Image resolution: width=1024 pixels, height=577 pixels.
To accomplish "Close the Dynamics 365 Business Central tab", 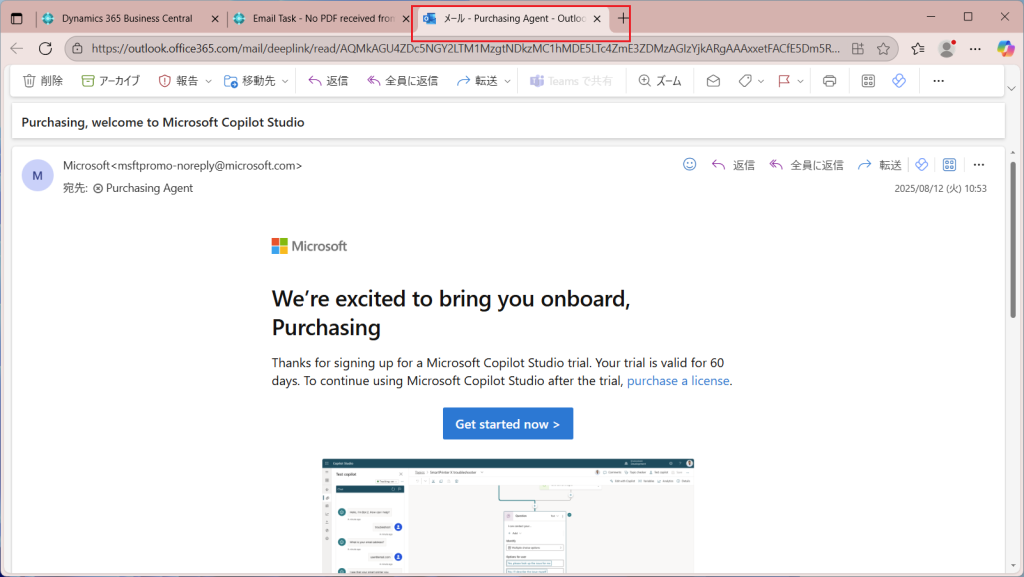I will click(215, 19).
